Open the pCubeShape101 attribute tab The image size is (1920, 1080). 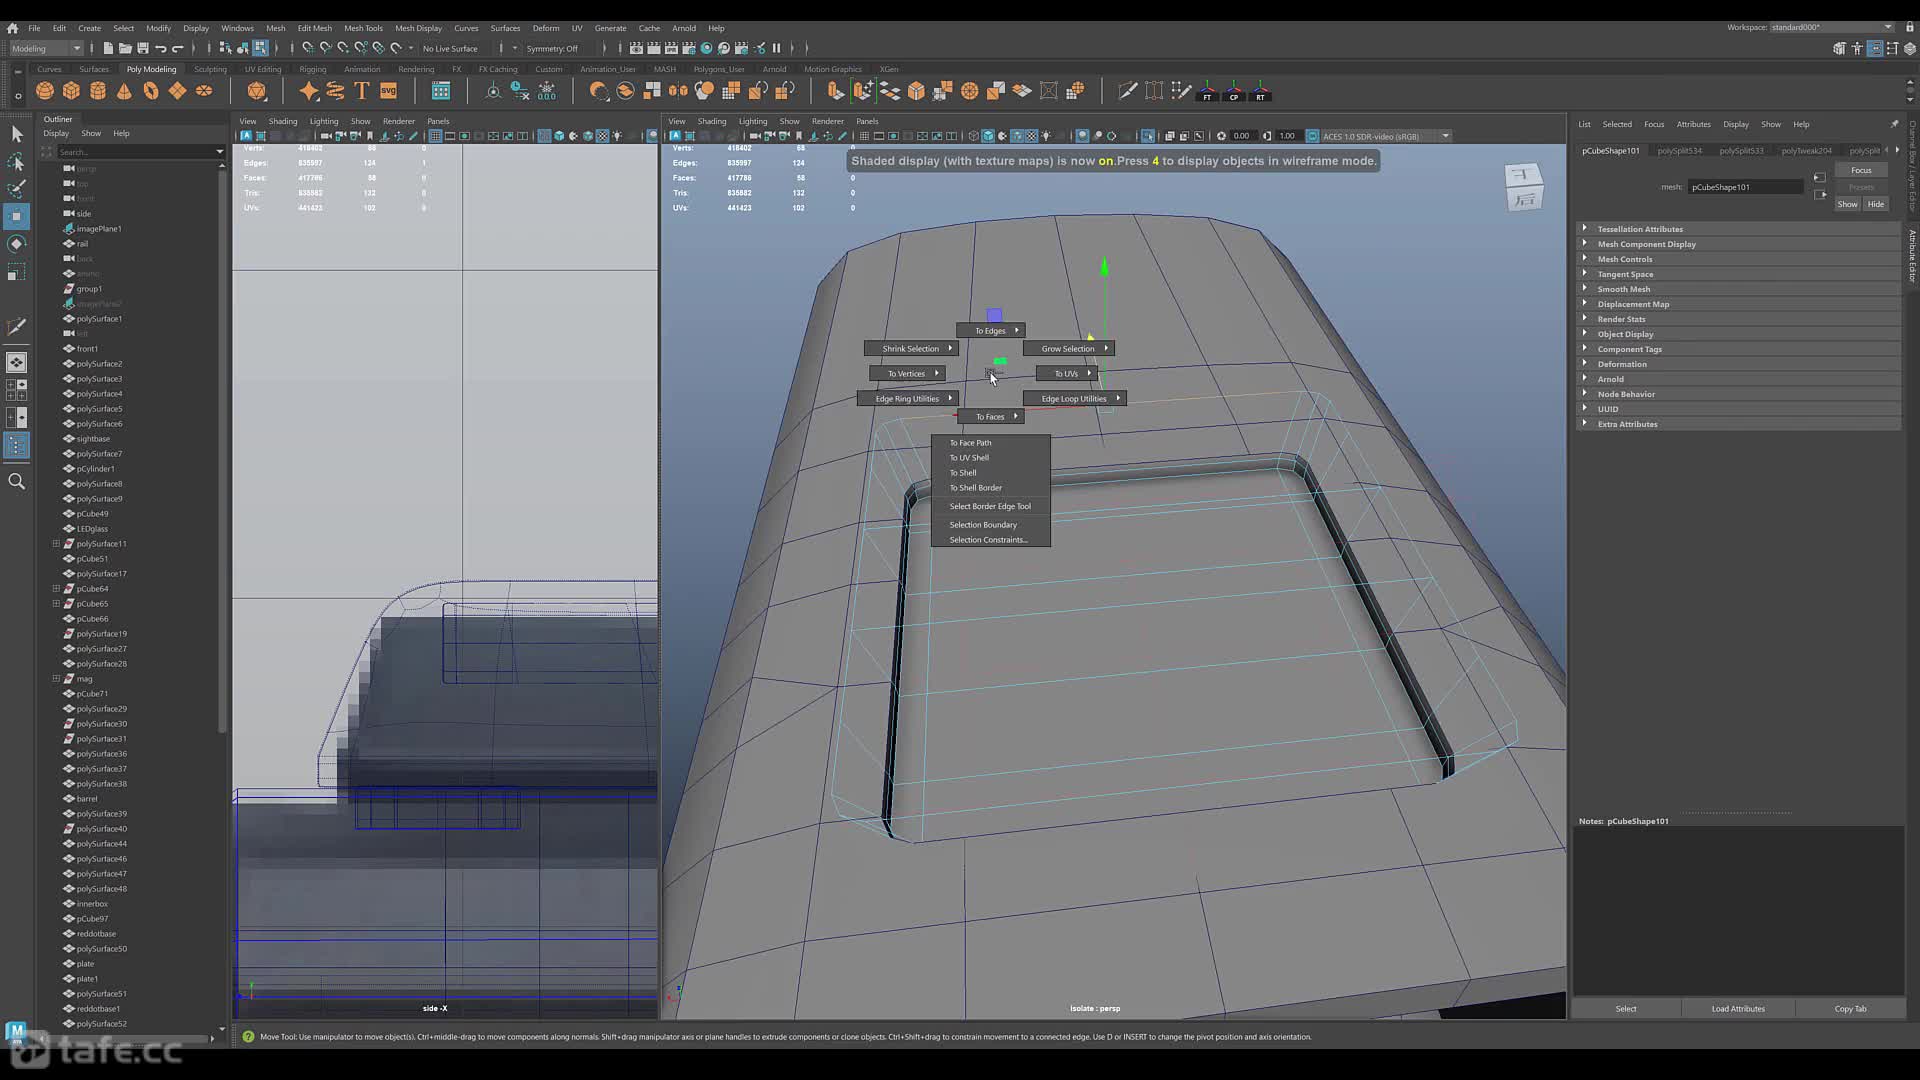point(1611,150)
